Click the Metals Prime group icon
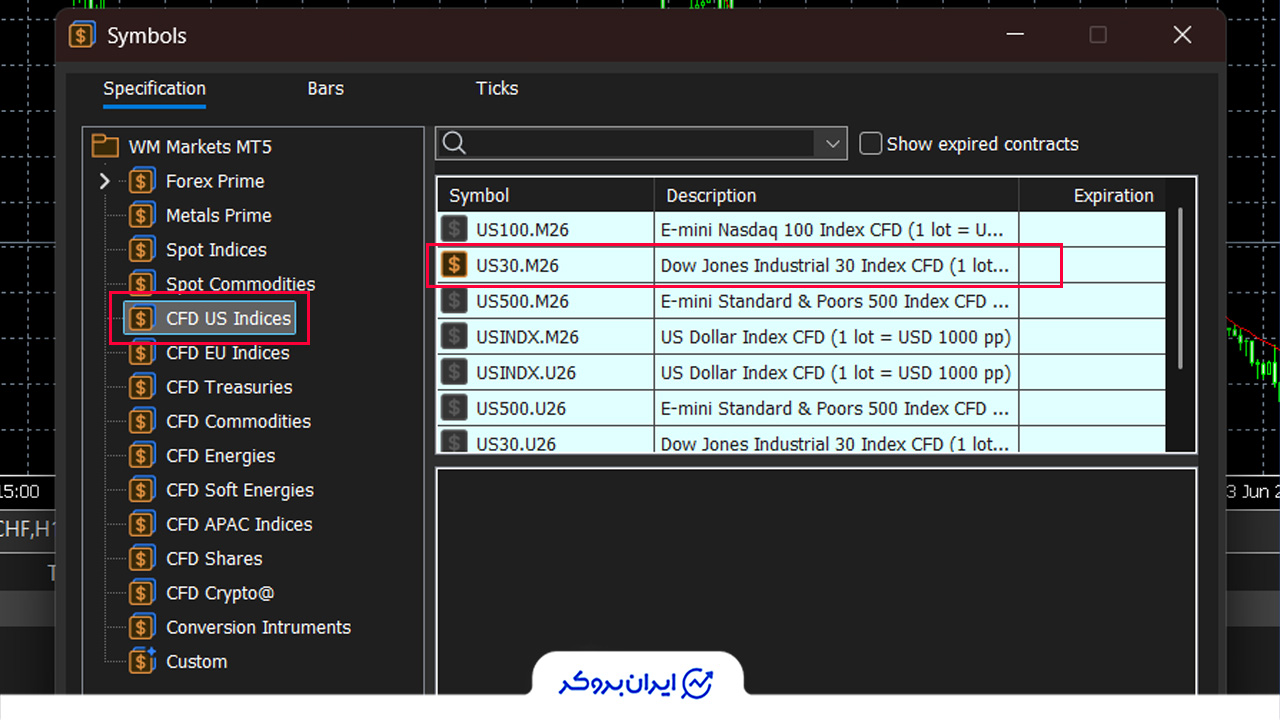1280x720 pixels. (x=142, y=215)
